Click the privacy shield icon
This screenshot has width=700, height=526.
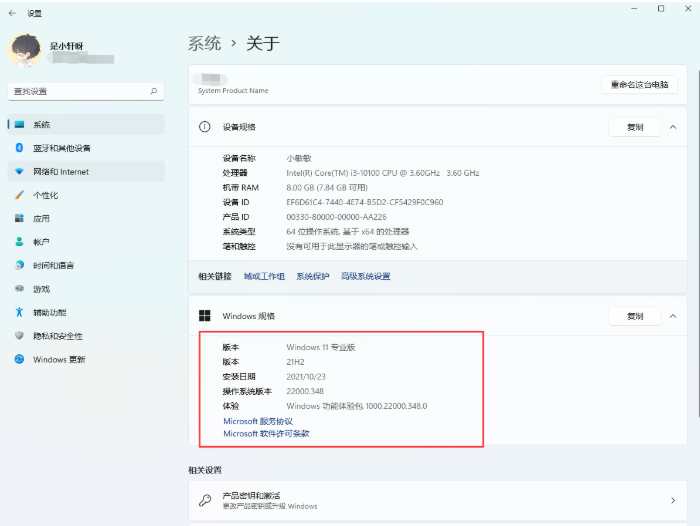coord(19,335)
